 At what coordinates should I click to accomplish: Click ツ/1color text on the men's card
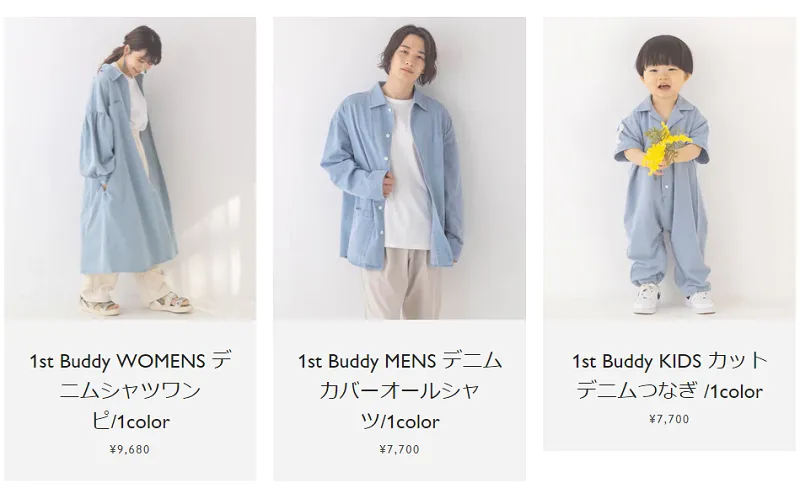click(399, 422)
